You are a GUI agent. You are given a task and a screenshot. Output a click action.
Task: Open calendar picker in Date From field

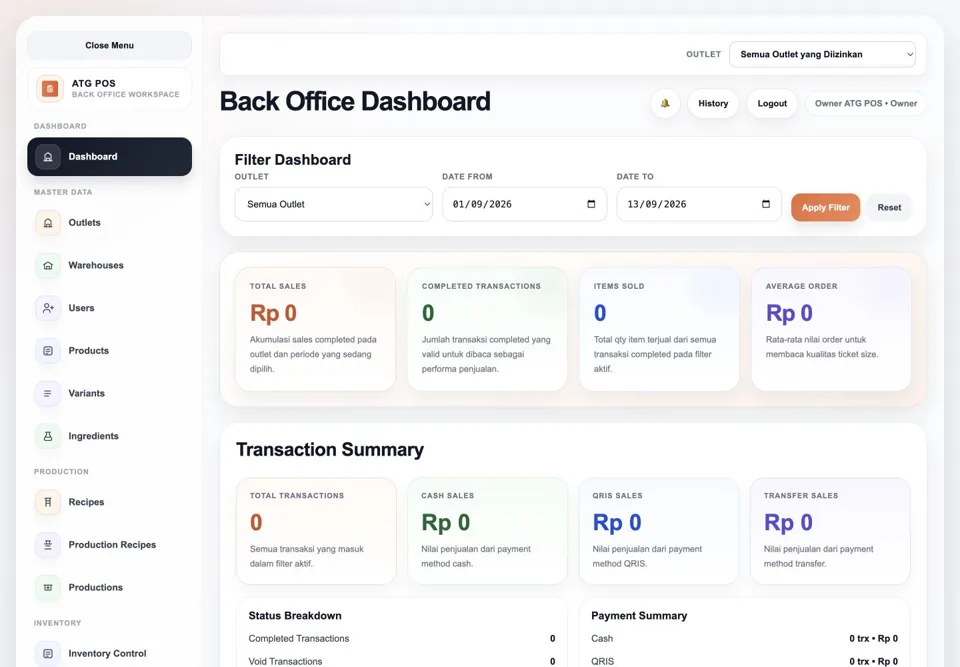tap(591, 204)
